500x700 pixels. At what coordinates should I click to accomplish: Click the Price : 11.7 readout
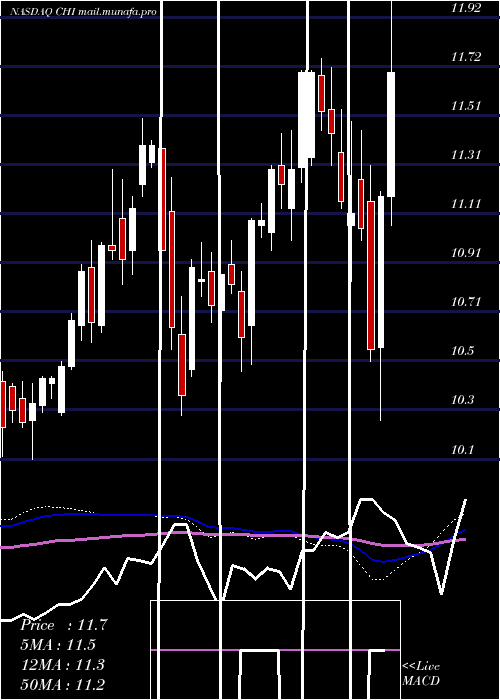pos(63,625)
